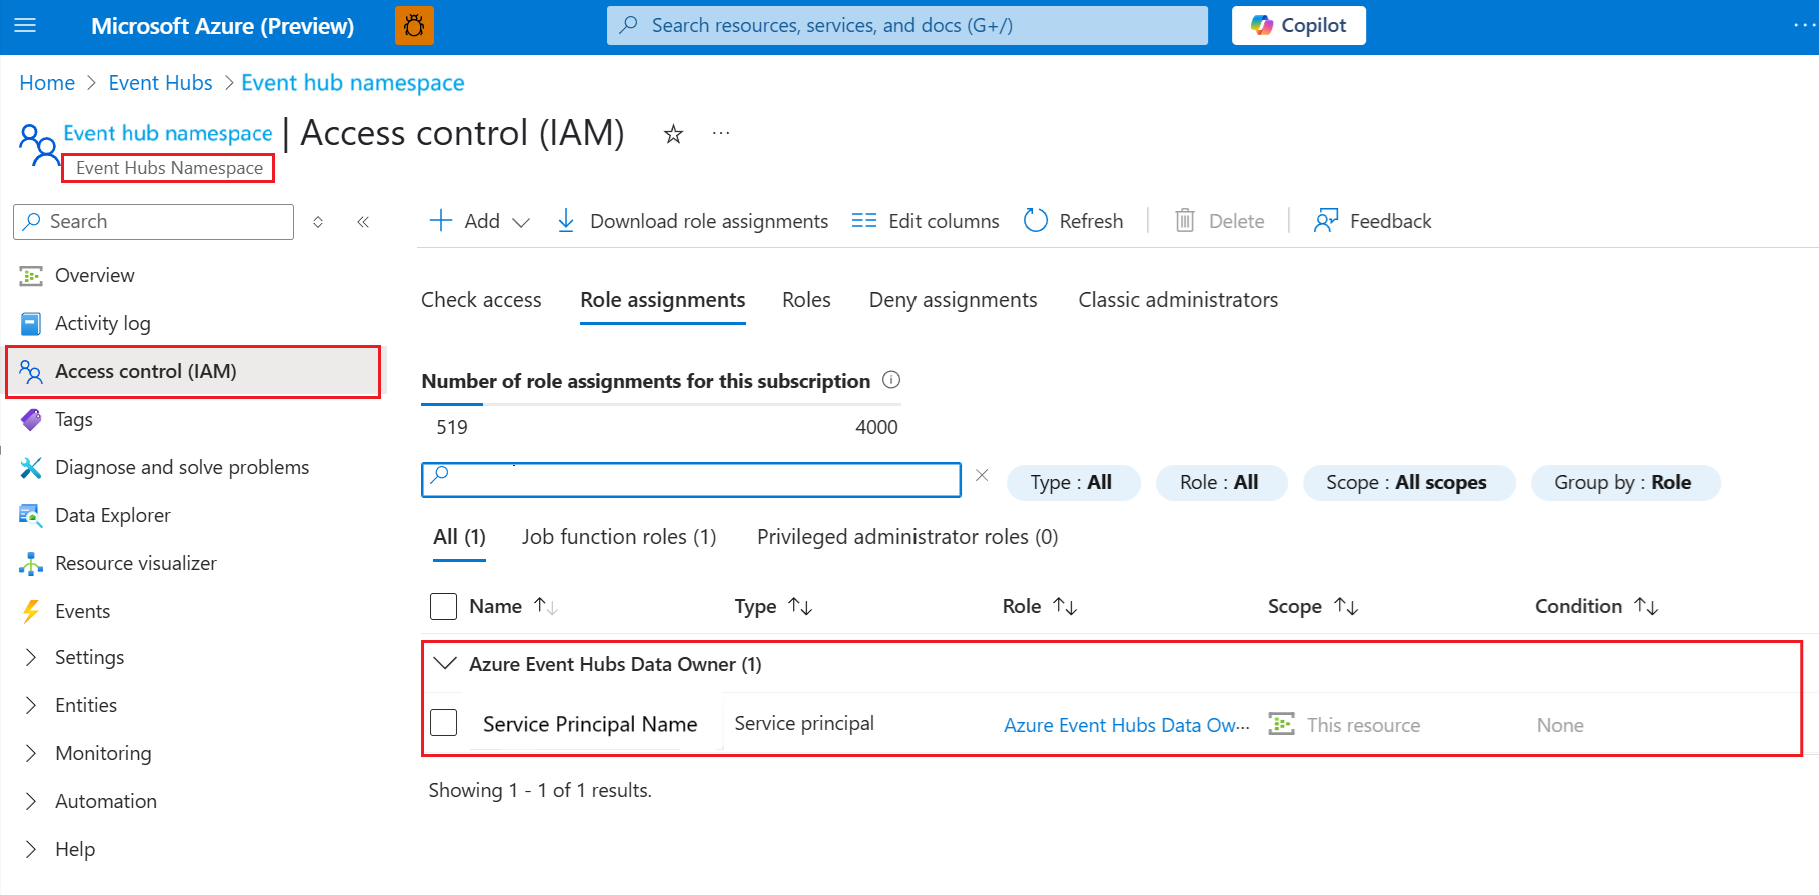Click the bug report icon in header
The image size is (1819, 895).
pos(414,26)
